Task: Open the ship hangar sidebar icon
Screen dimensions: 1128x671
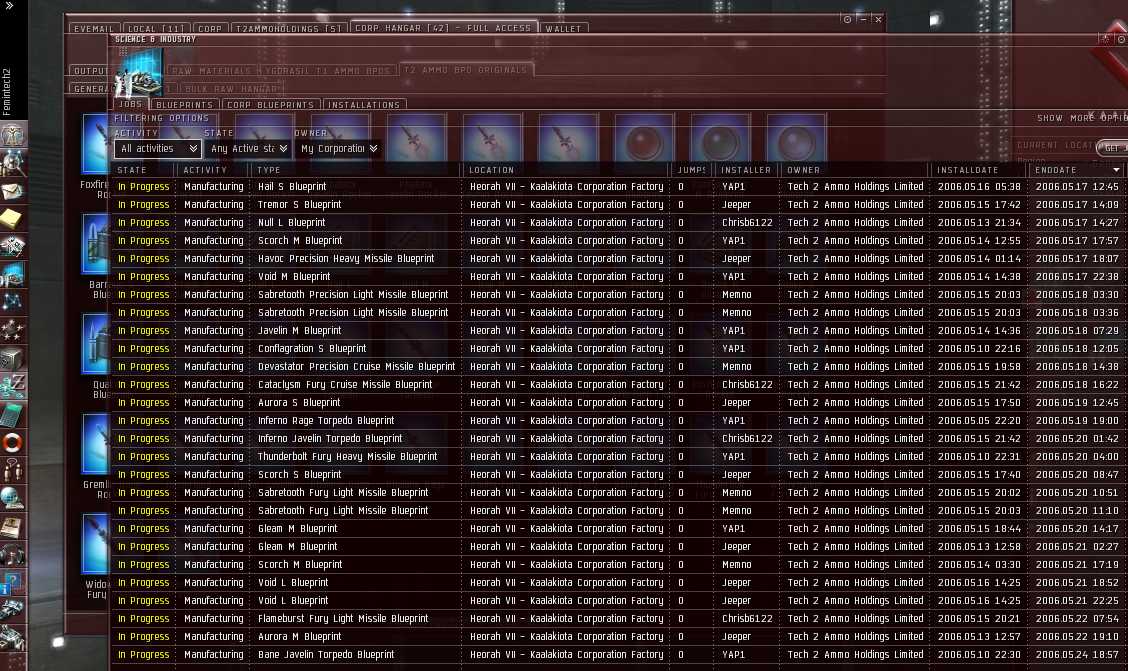Action: click(x=13, y=610)
